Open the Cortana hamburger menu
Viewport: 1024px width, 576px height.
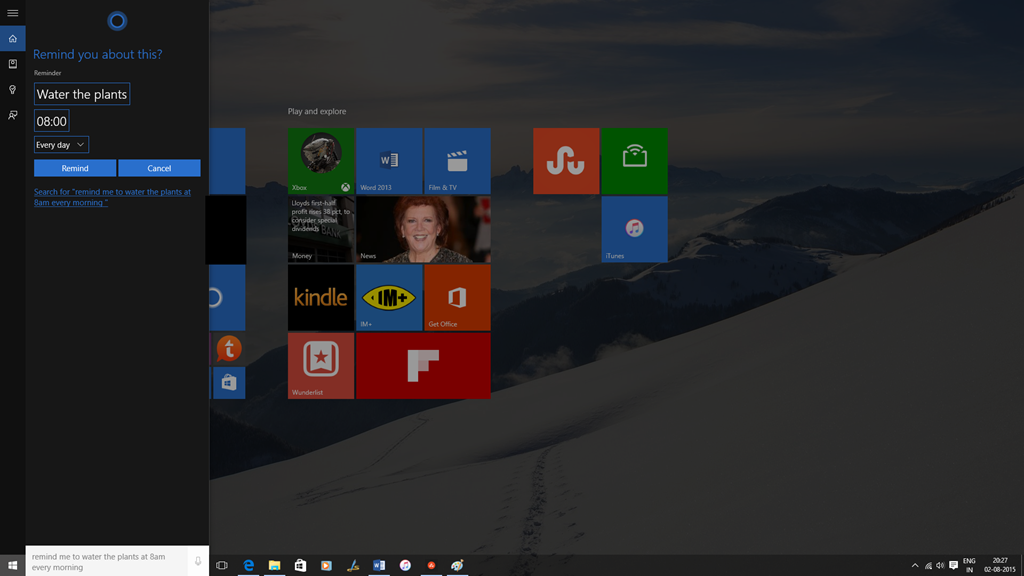(x=12, y=13)
